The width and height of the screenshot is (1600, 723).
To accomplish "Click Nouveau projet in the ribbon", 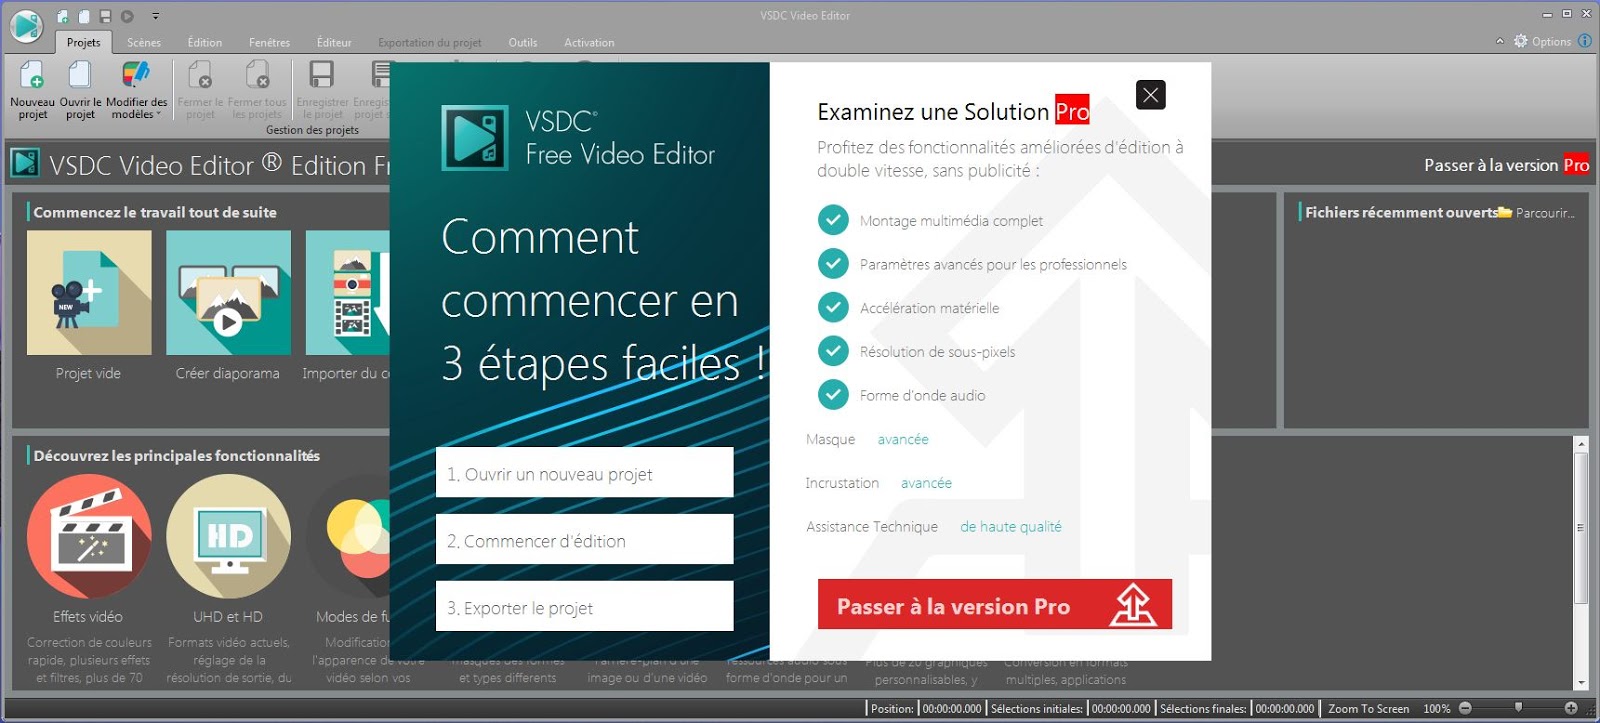I will tap(32, 89).
